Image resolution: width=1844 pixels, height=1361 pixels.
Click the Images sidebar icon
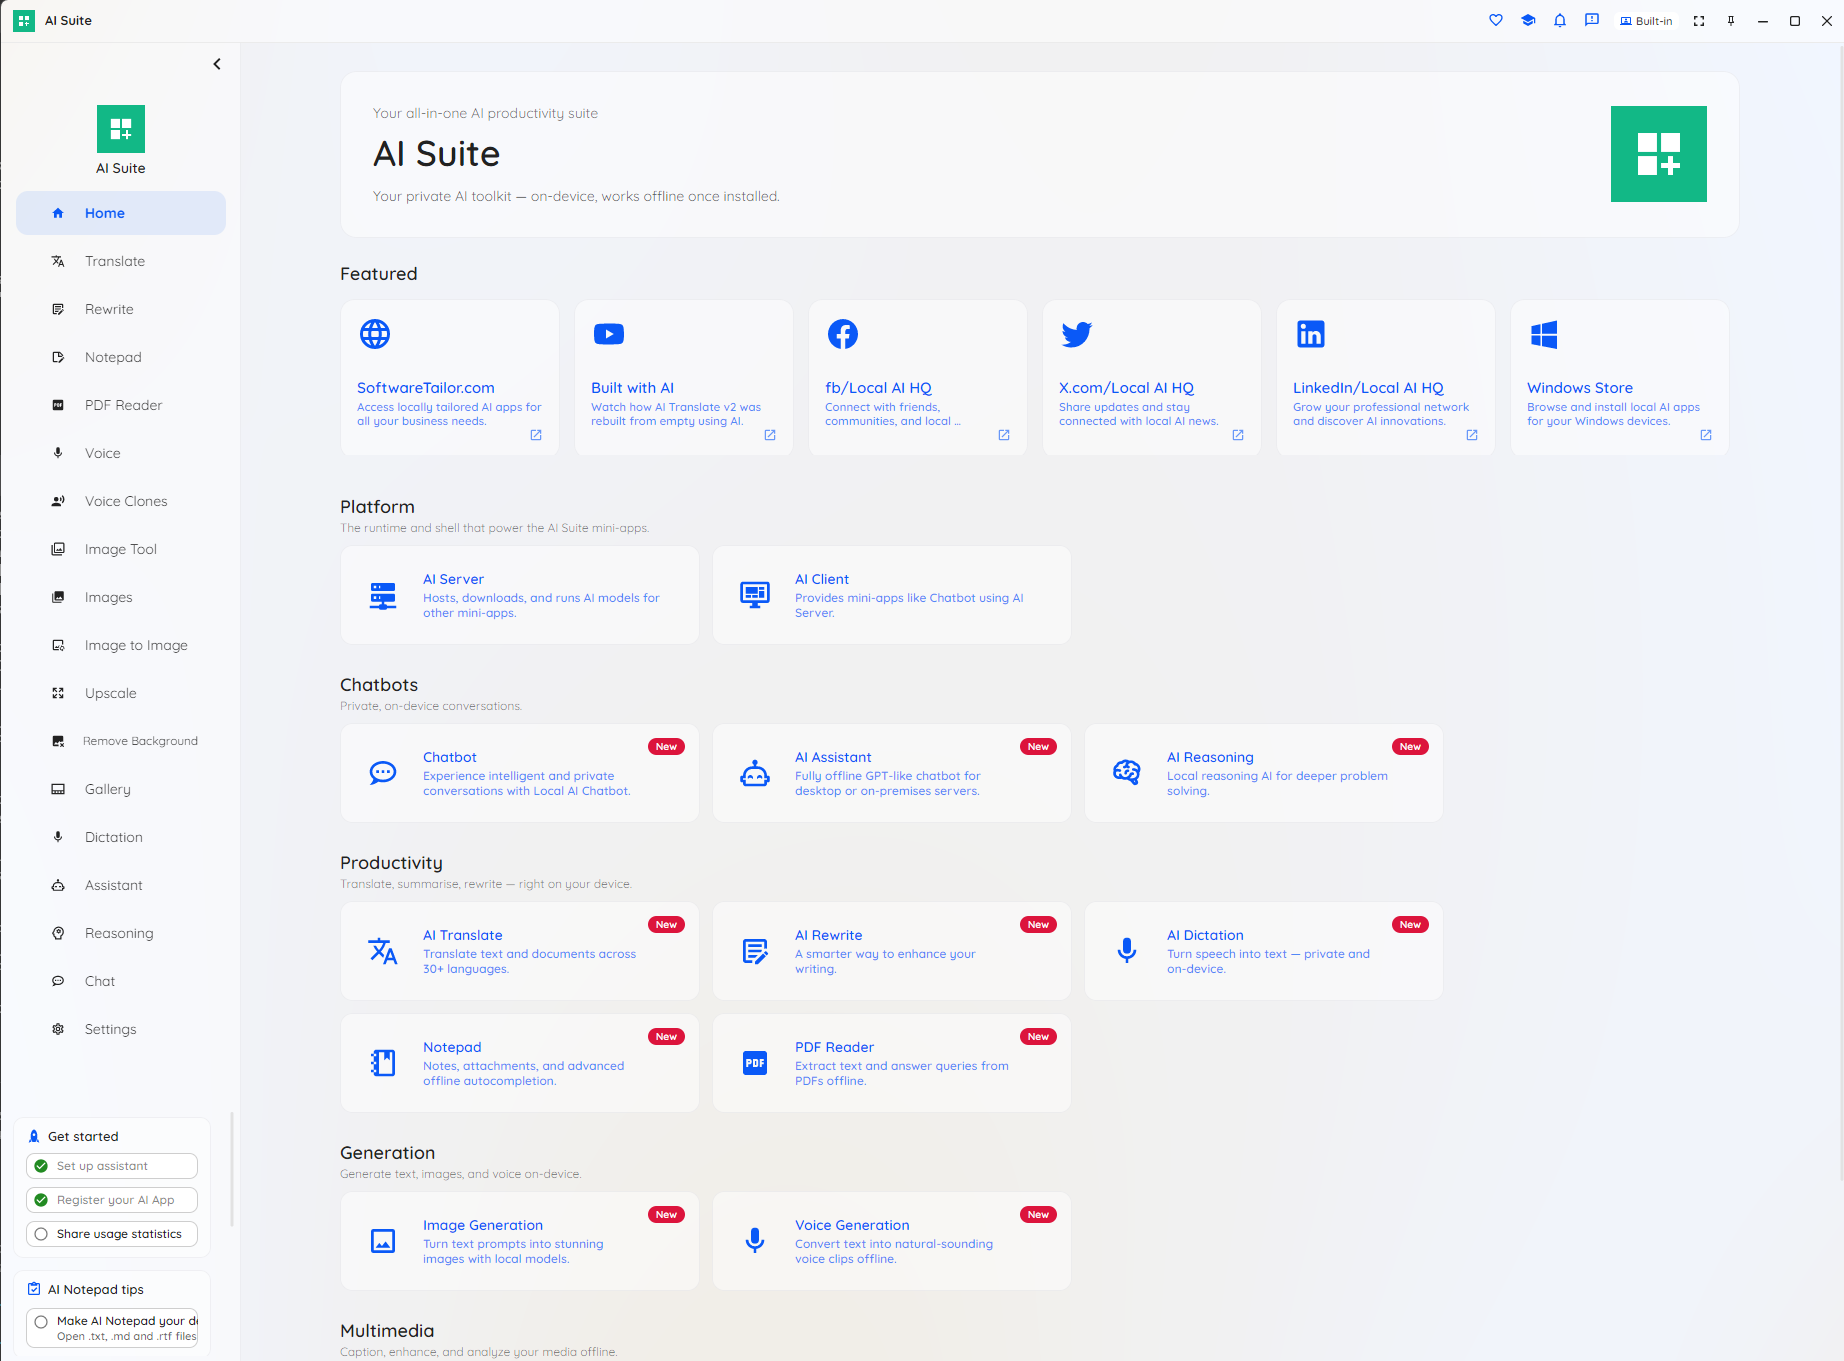coord(58,597)
